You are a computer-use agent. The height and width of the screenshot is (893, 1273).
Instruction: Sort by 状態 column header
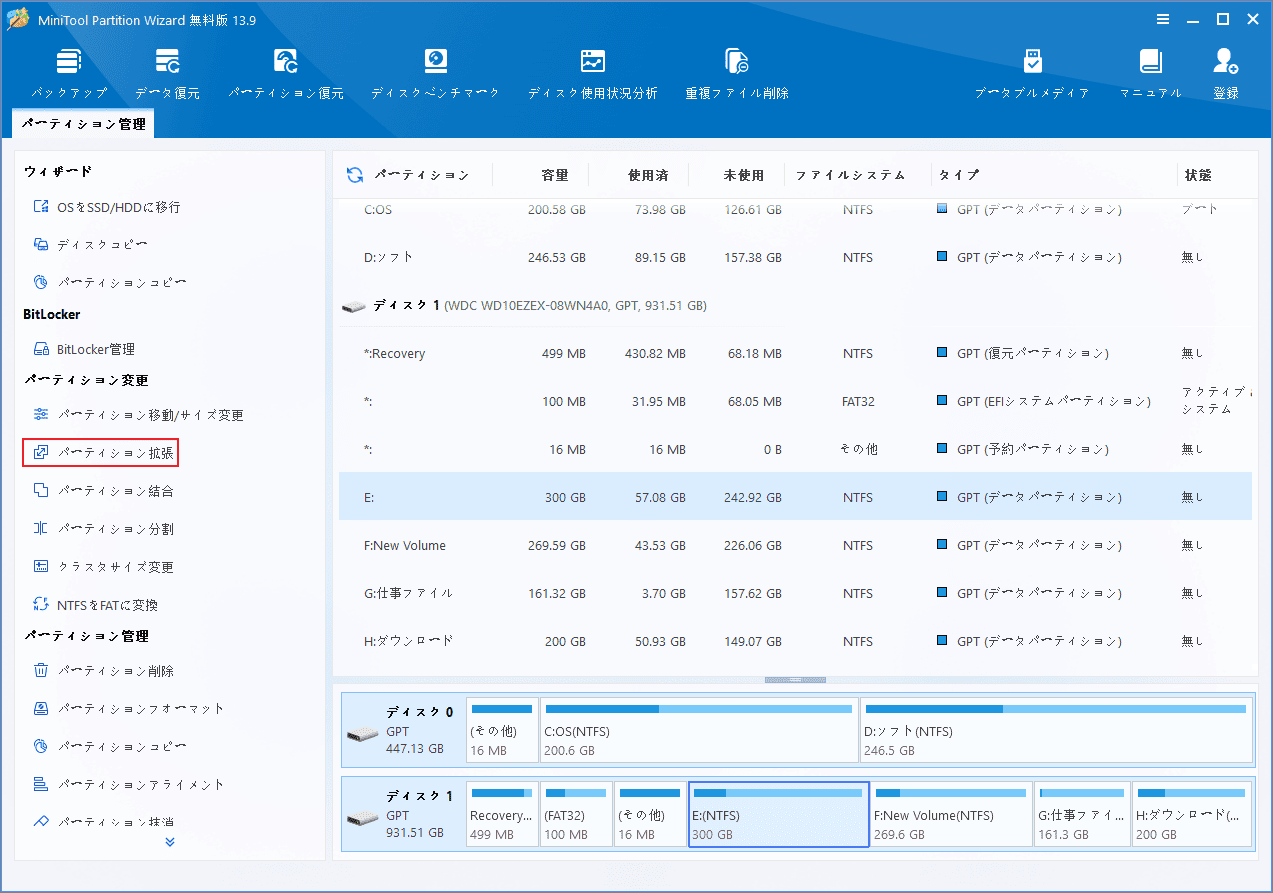[x=1198, y=175]
